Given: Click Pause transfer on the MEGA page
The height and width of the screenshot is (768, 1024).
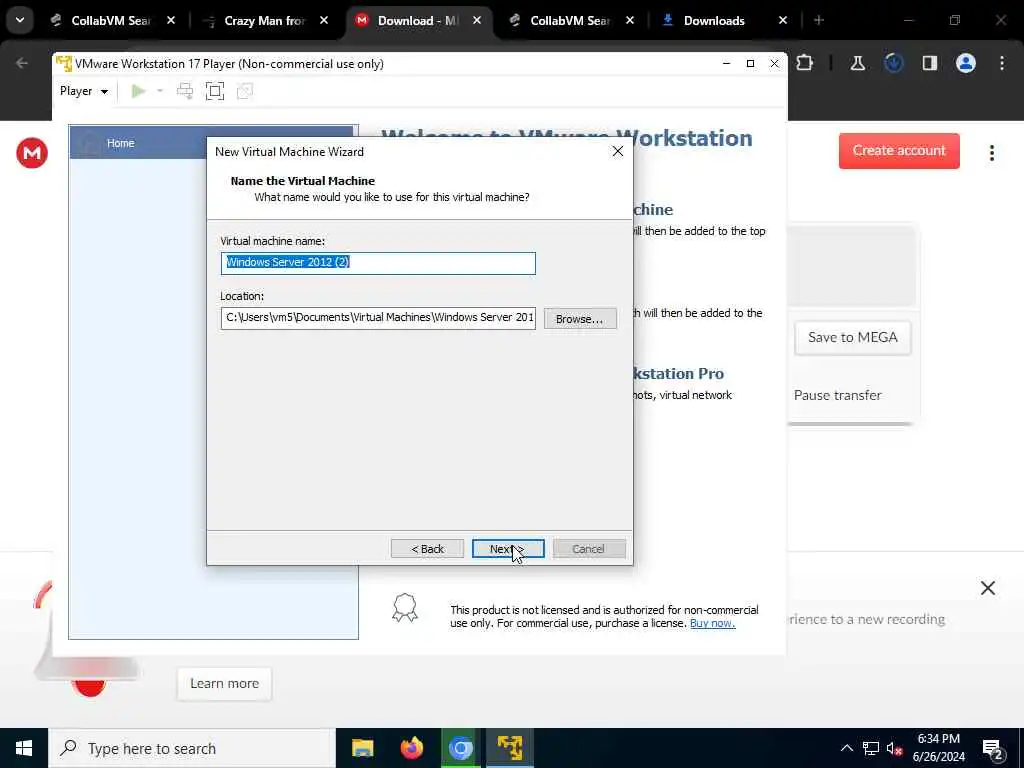Looking at the screenshot, I should [x=837, y=395].
